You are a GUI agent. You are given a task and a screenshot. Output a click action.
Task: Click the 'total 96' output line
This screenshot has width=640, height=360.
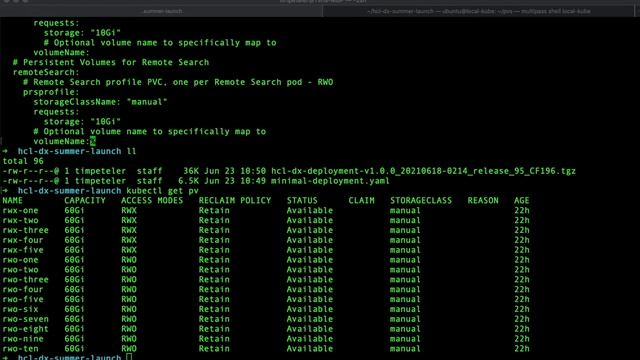click(x=23, y=161)
